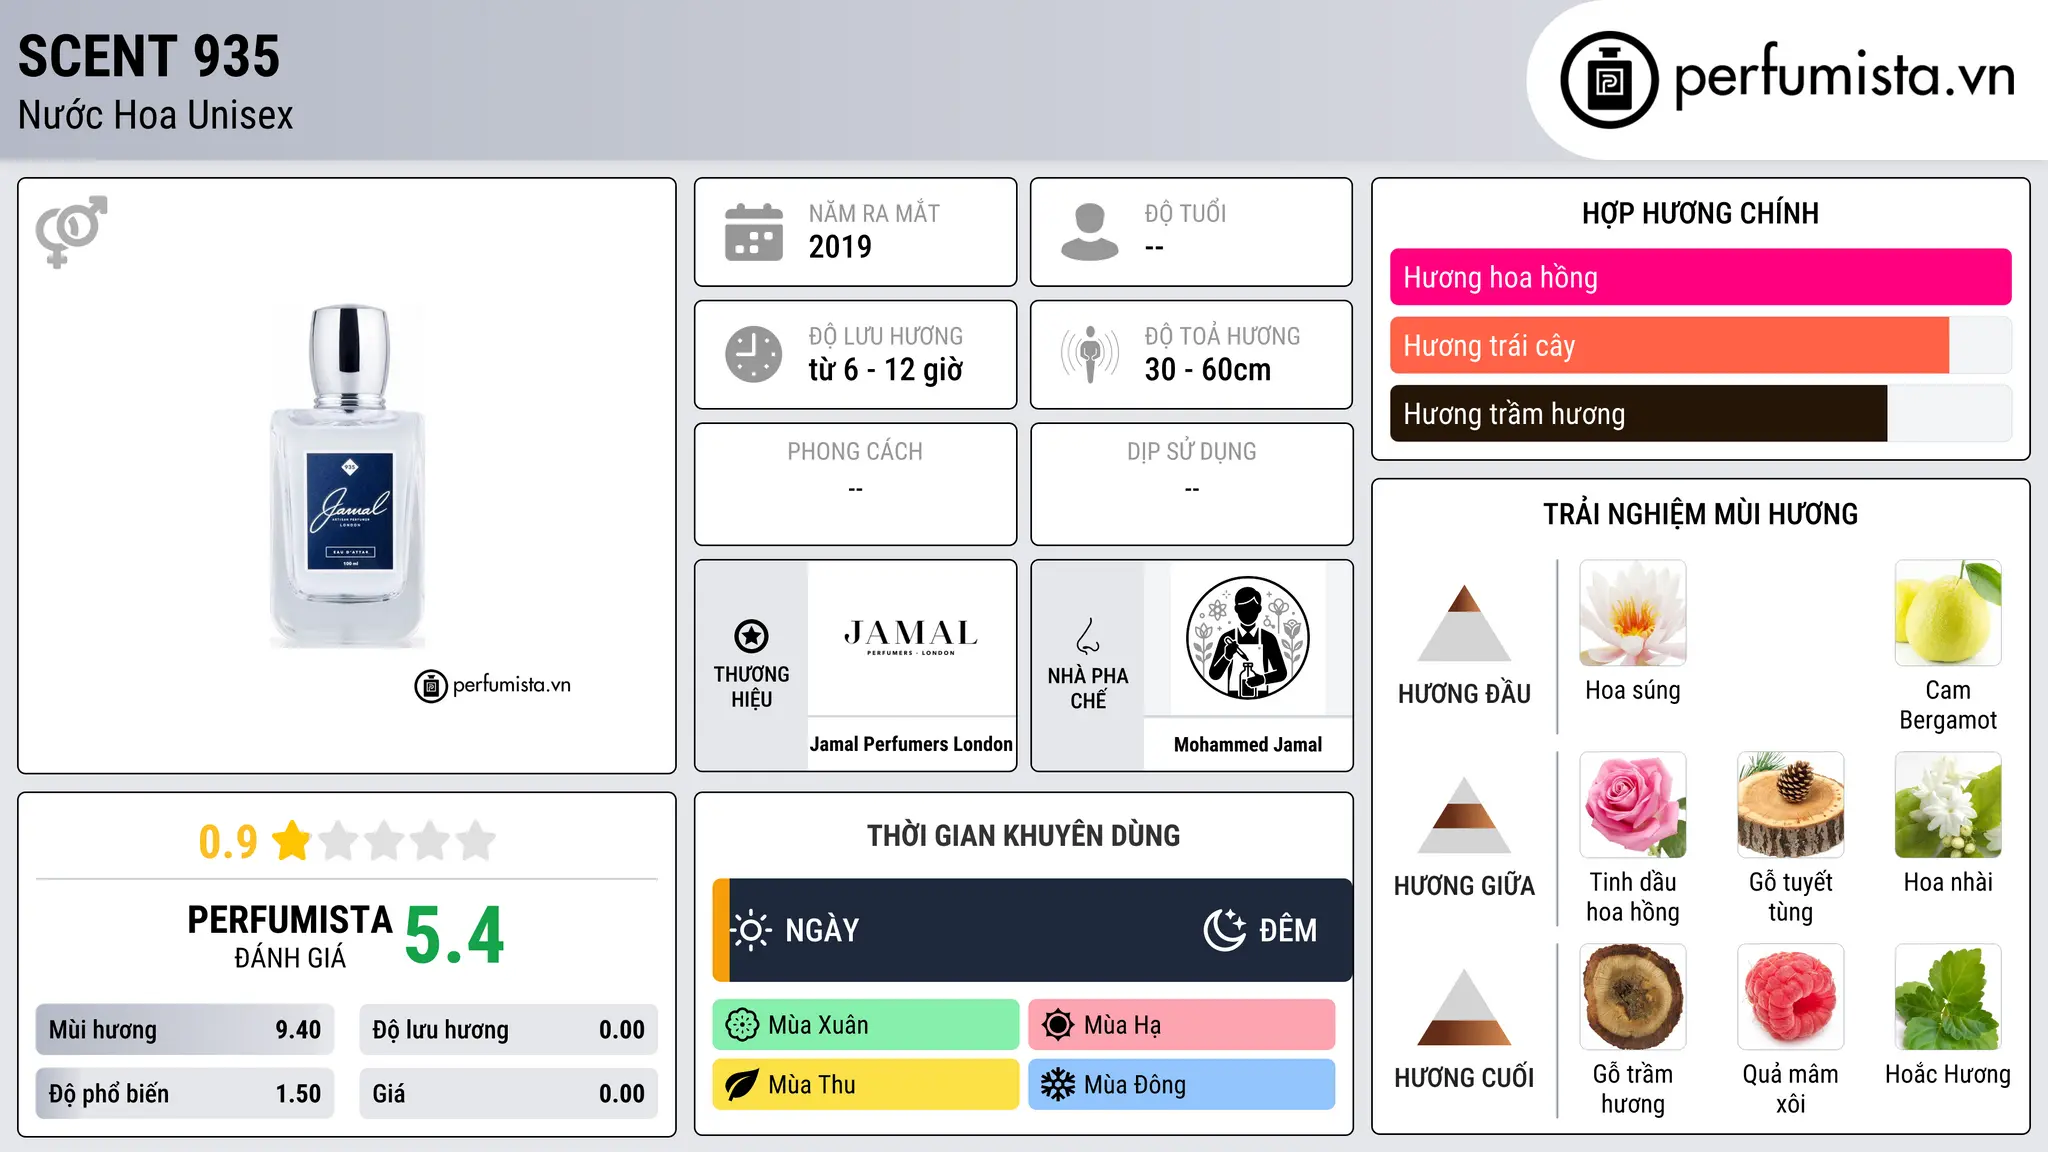The height and width of the screenshot is (1152, 2048).
Task: Click the Perfumista rating value 5.4
Action: pyautogui.click(x=454, y=935)
